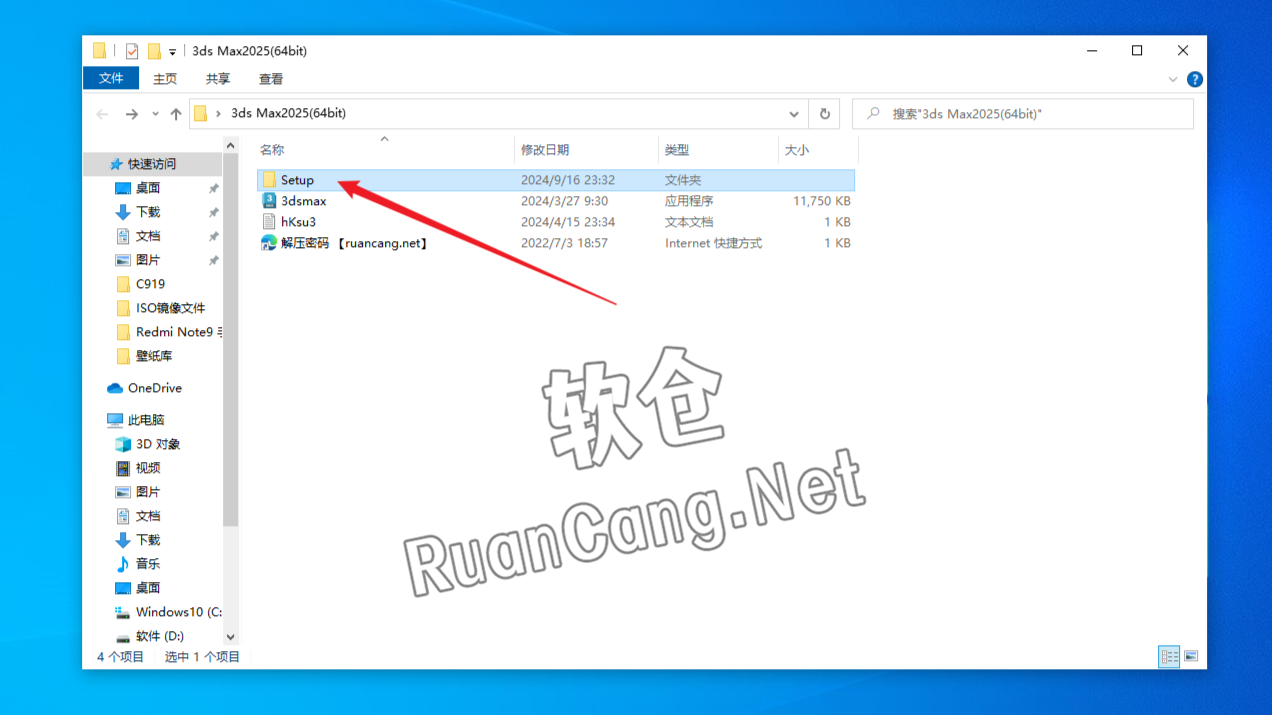The width and height of the screenshot is (1272, 715).
Task: Select the hKsu3 text document icon
Action: tap(269, 222)
